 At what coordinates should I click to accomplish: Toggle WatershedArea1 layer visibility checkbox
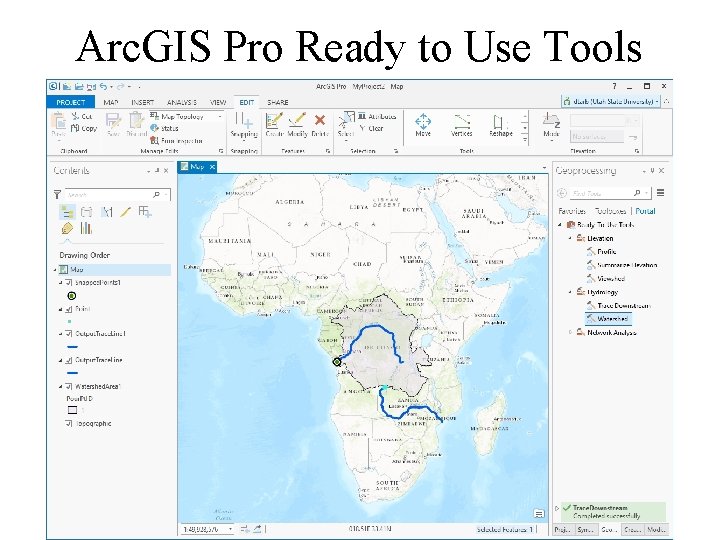click(x=69, y=387)
